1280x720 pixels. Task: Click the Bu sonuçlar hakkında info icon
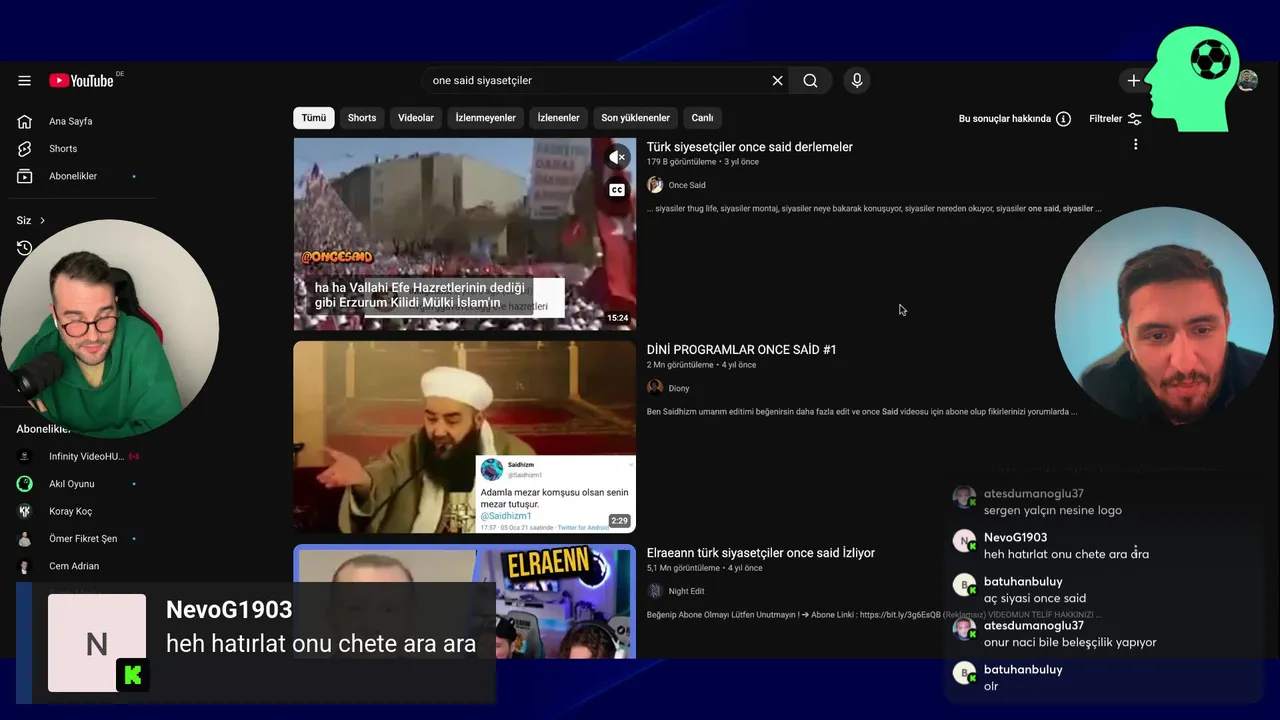tap(1063, 119)
